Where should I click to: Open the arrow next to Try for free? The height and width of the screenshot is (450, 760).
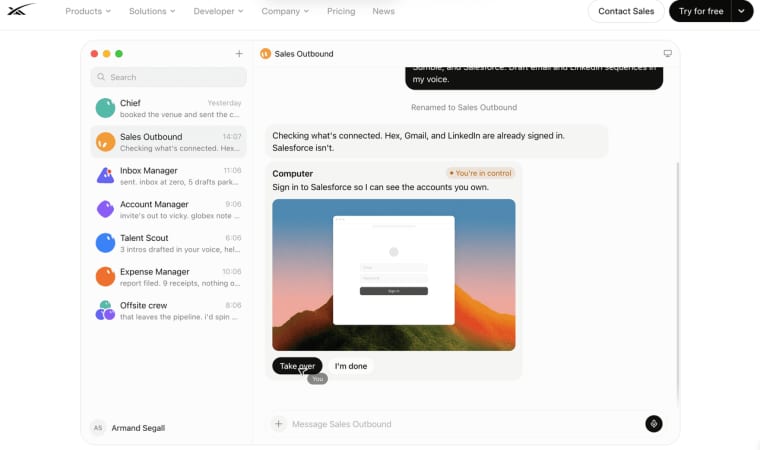[x=742, y=11]
